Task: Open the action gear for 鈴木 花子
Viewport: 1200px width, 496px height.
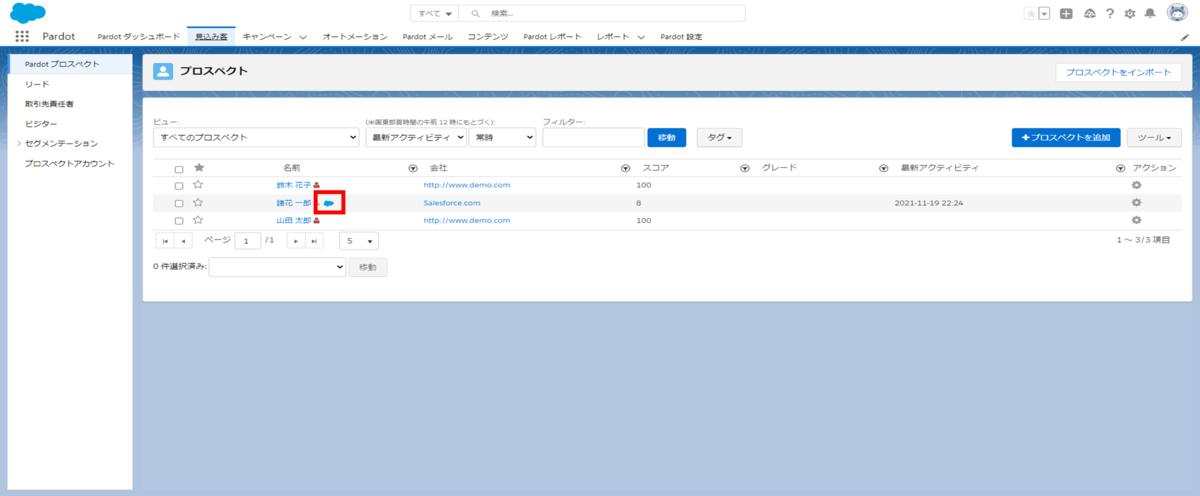Action: (x=1136, y=185)
